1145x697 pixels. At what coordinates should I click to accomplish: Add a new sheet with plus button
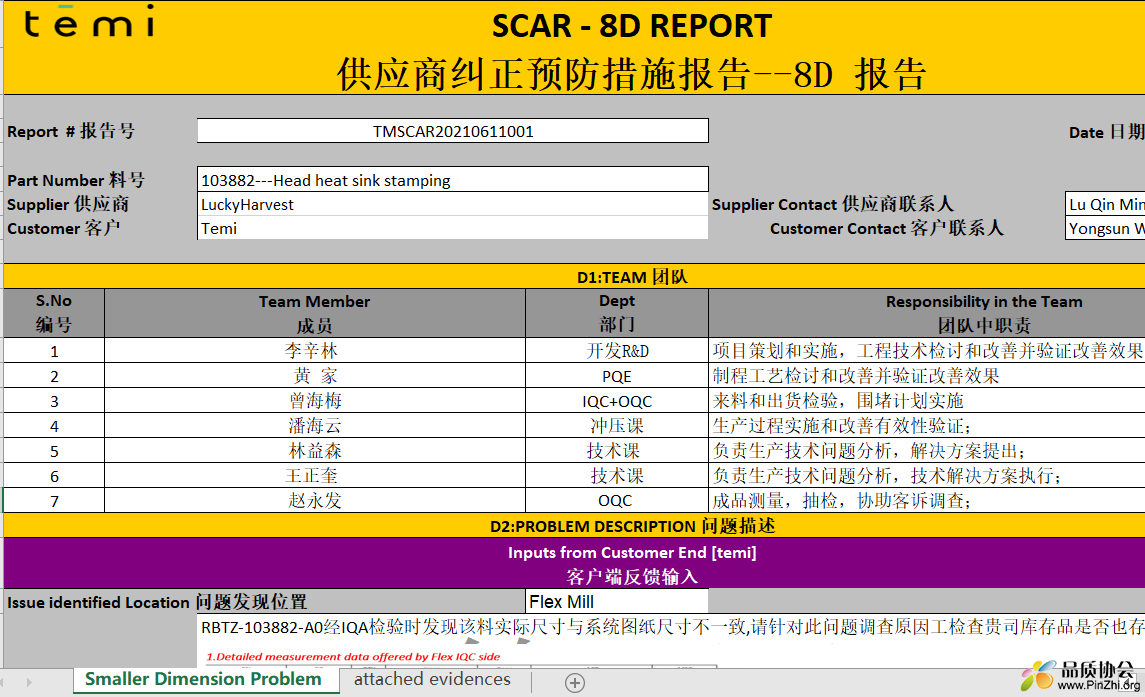(575, 682)
